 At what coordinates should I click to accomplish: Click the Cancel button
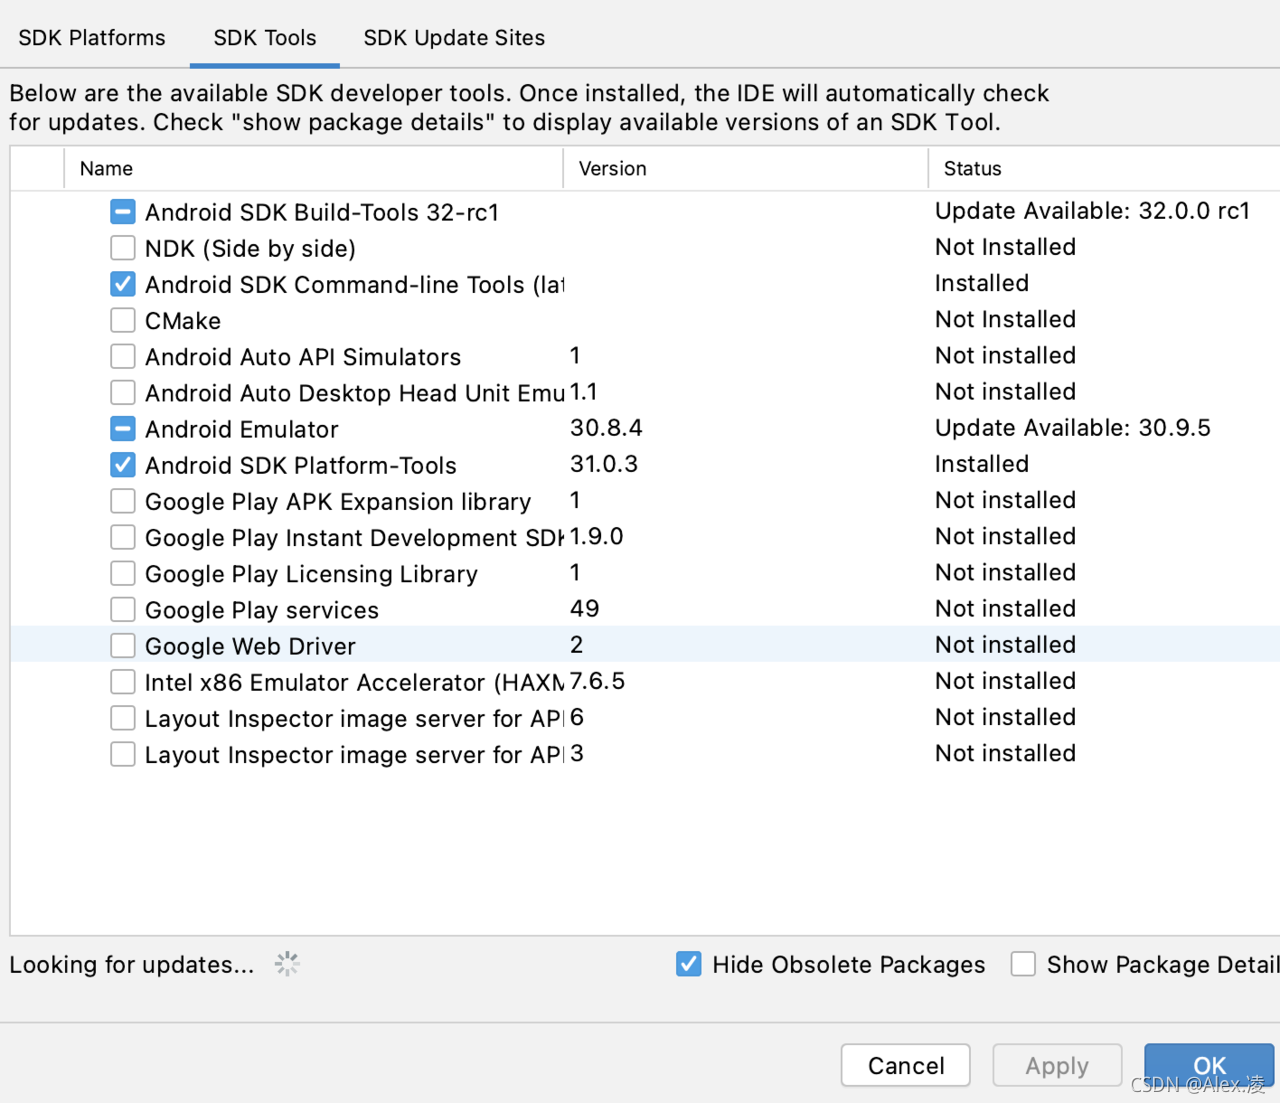point(906,1066)
